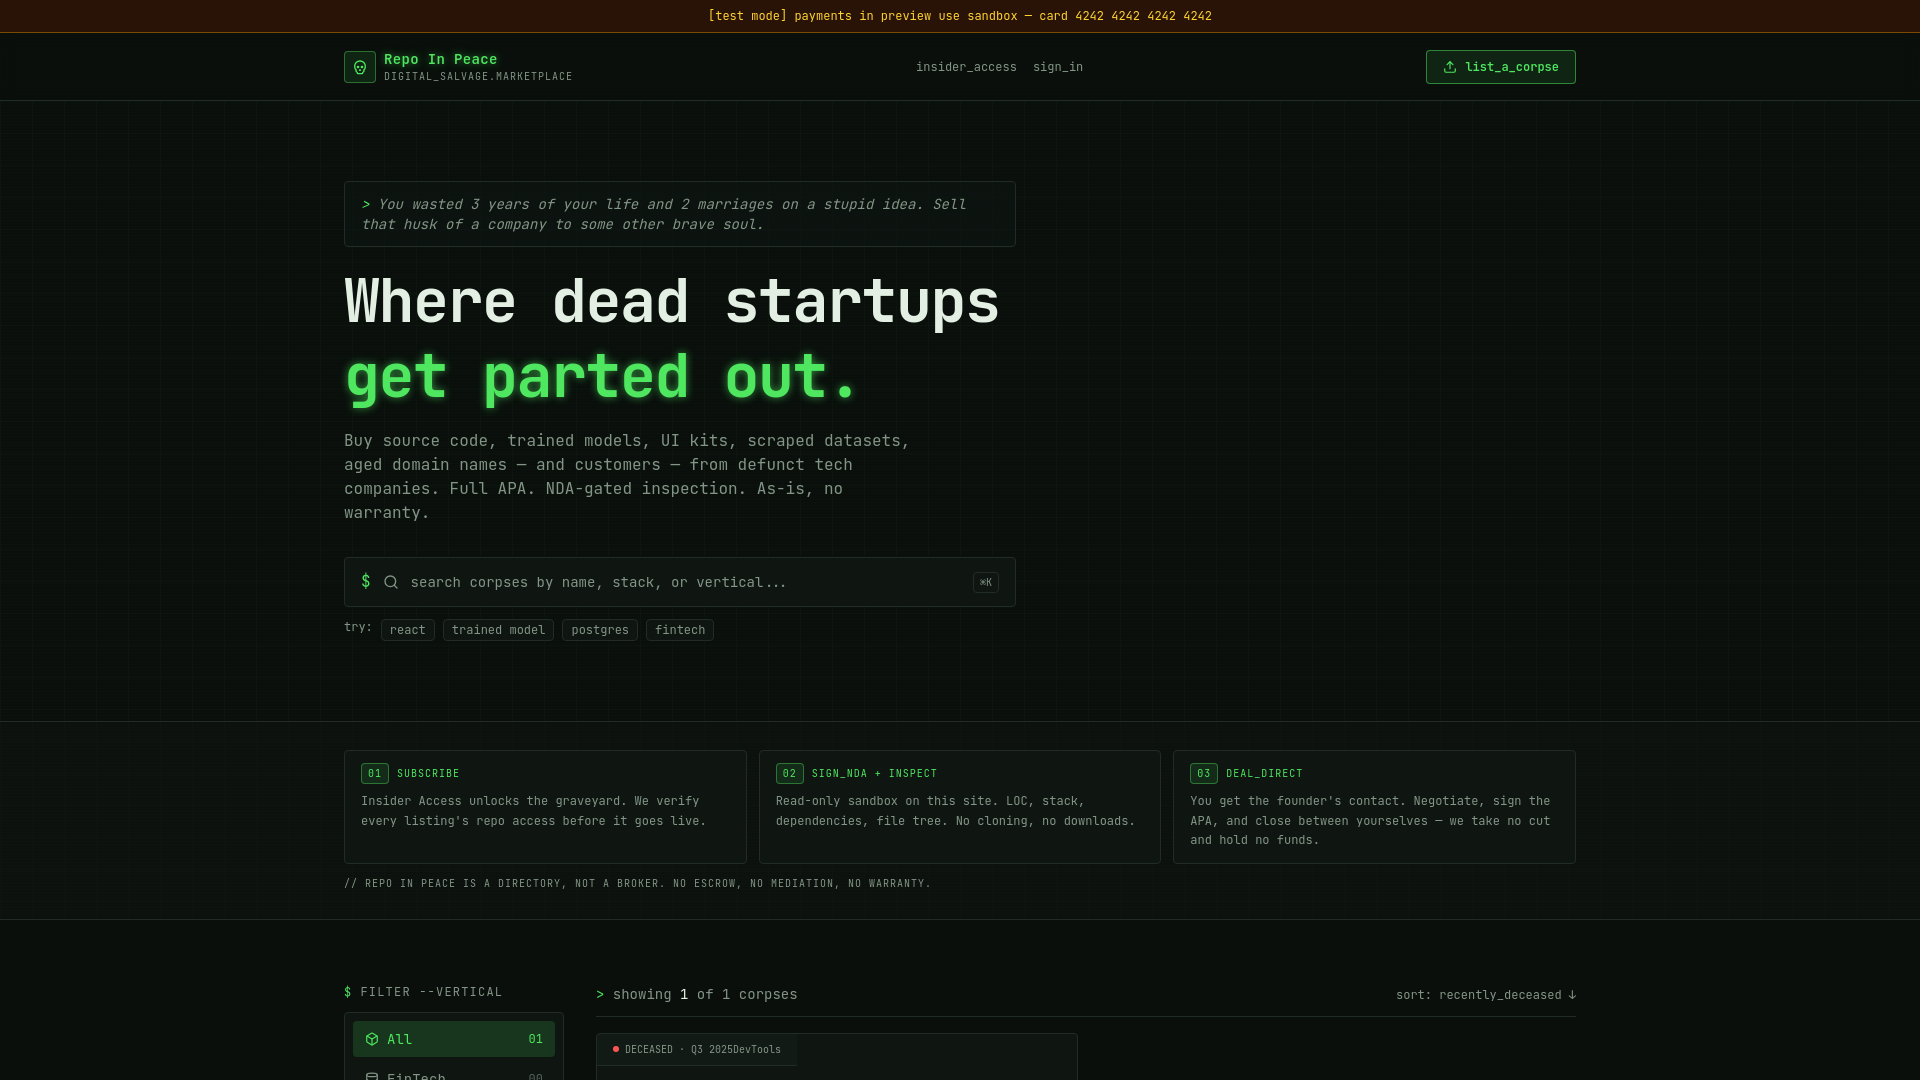Click the 'Buy source code, trained models' paragraph
The height and width of the screenshot is (1080, 1920).
[x=627, y=477]
